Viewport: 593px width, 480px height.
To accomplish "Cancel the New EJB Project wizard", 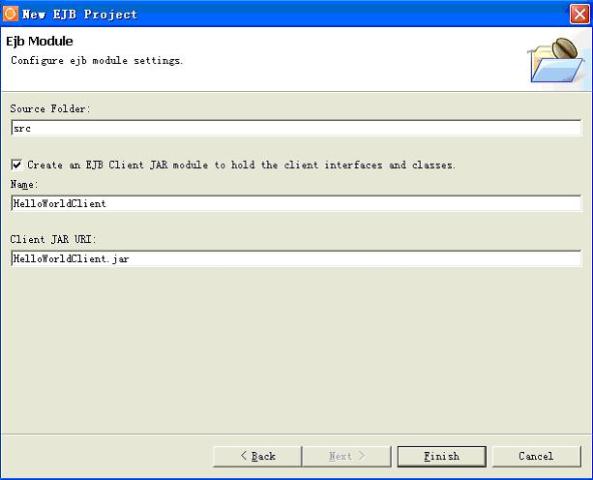I will coord(536,456).
